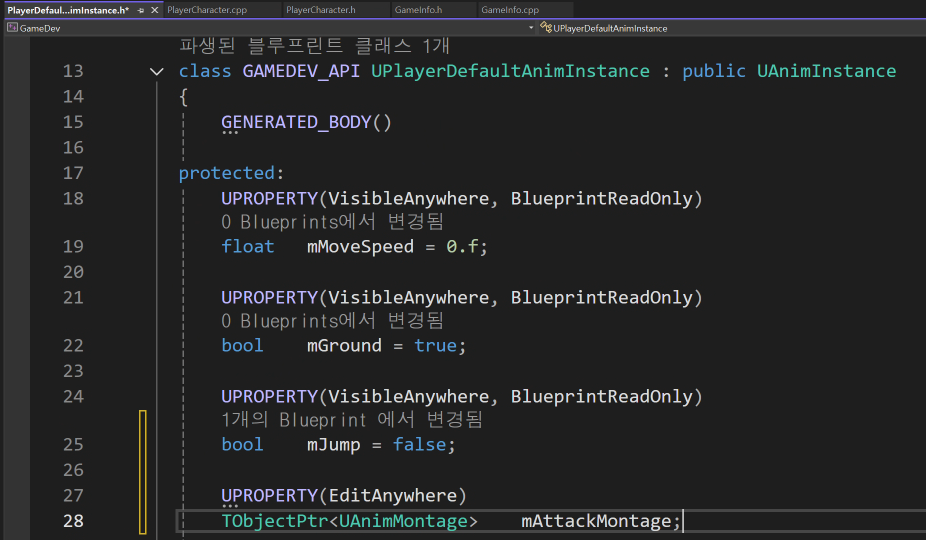
Task: Collapse the class definition at line 13
Action: (156, 71)
